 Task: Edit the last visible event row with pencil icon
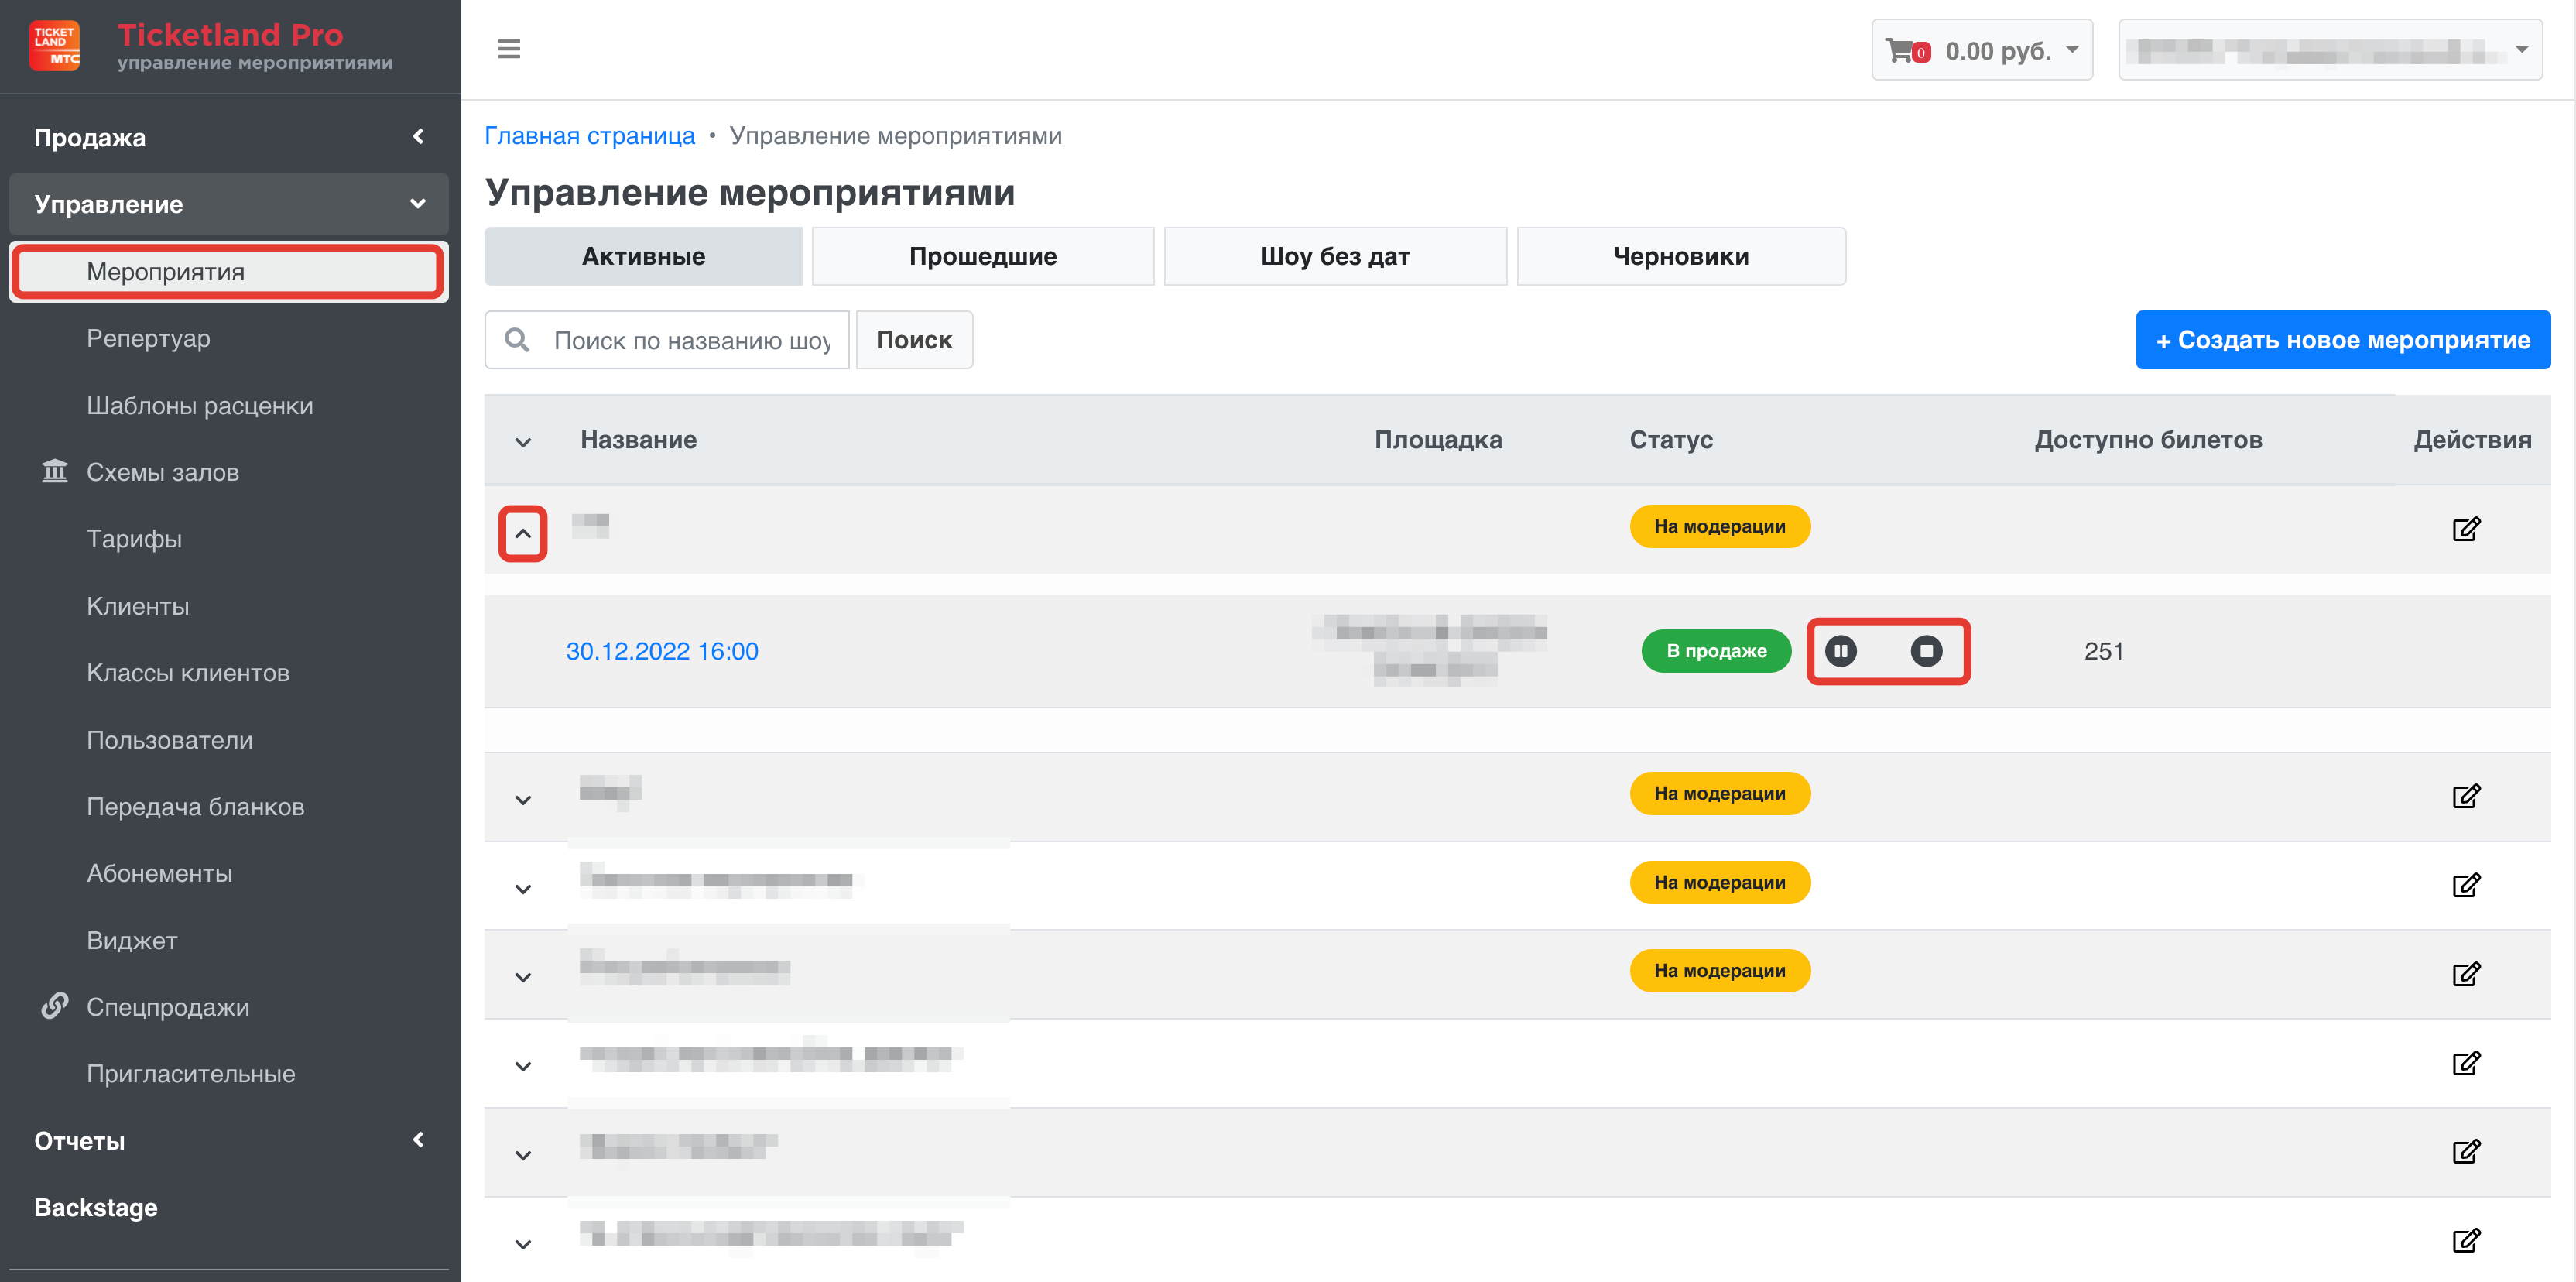(2466, 1240)
